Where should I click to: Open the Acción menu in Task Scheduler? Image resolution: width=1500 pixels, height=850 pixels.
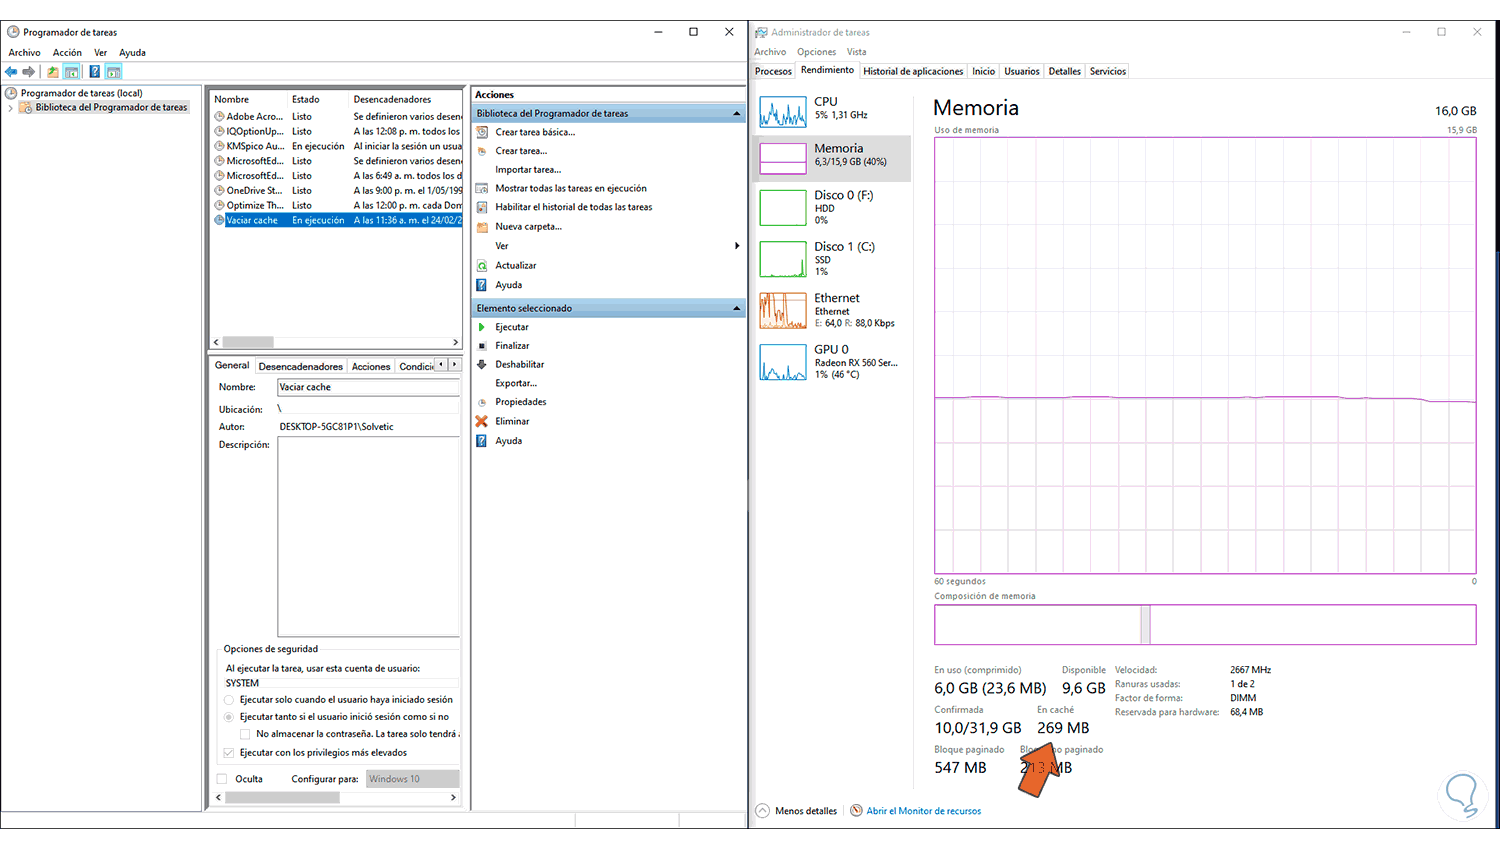(67, 53)
